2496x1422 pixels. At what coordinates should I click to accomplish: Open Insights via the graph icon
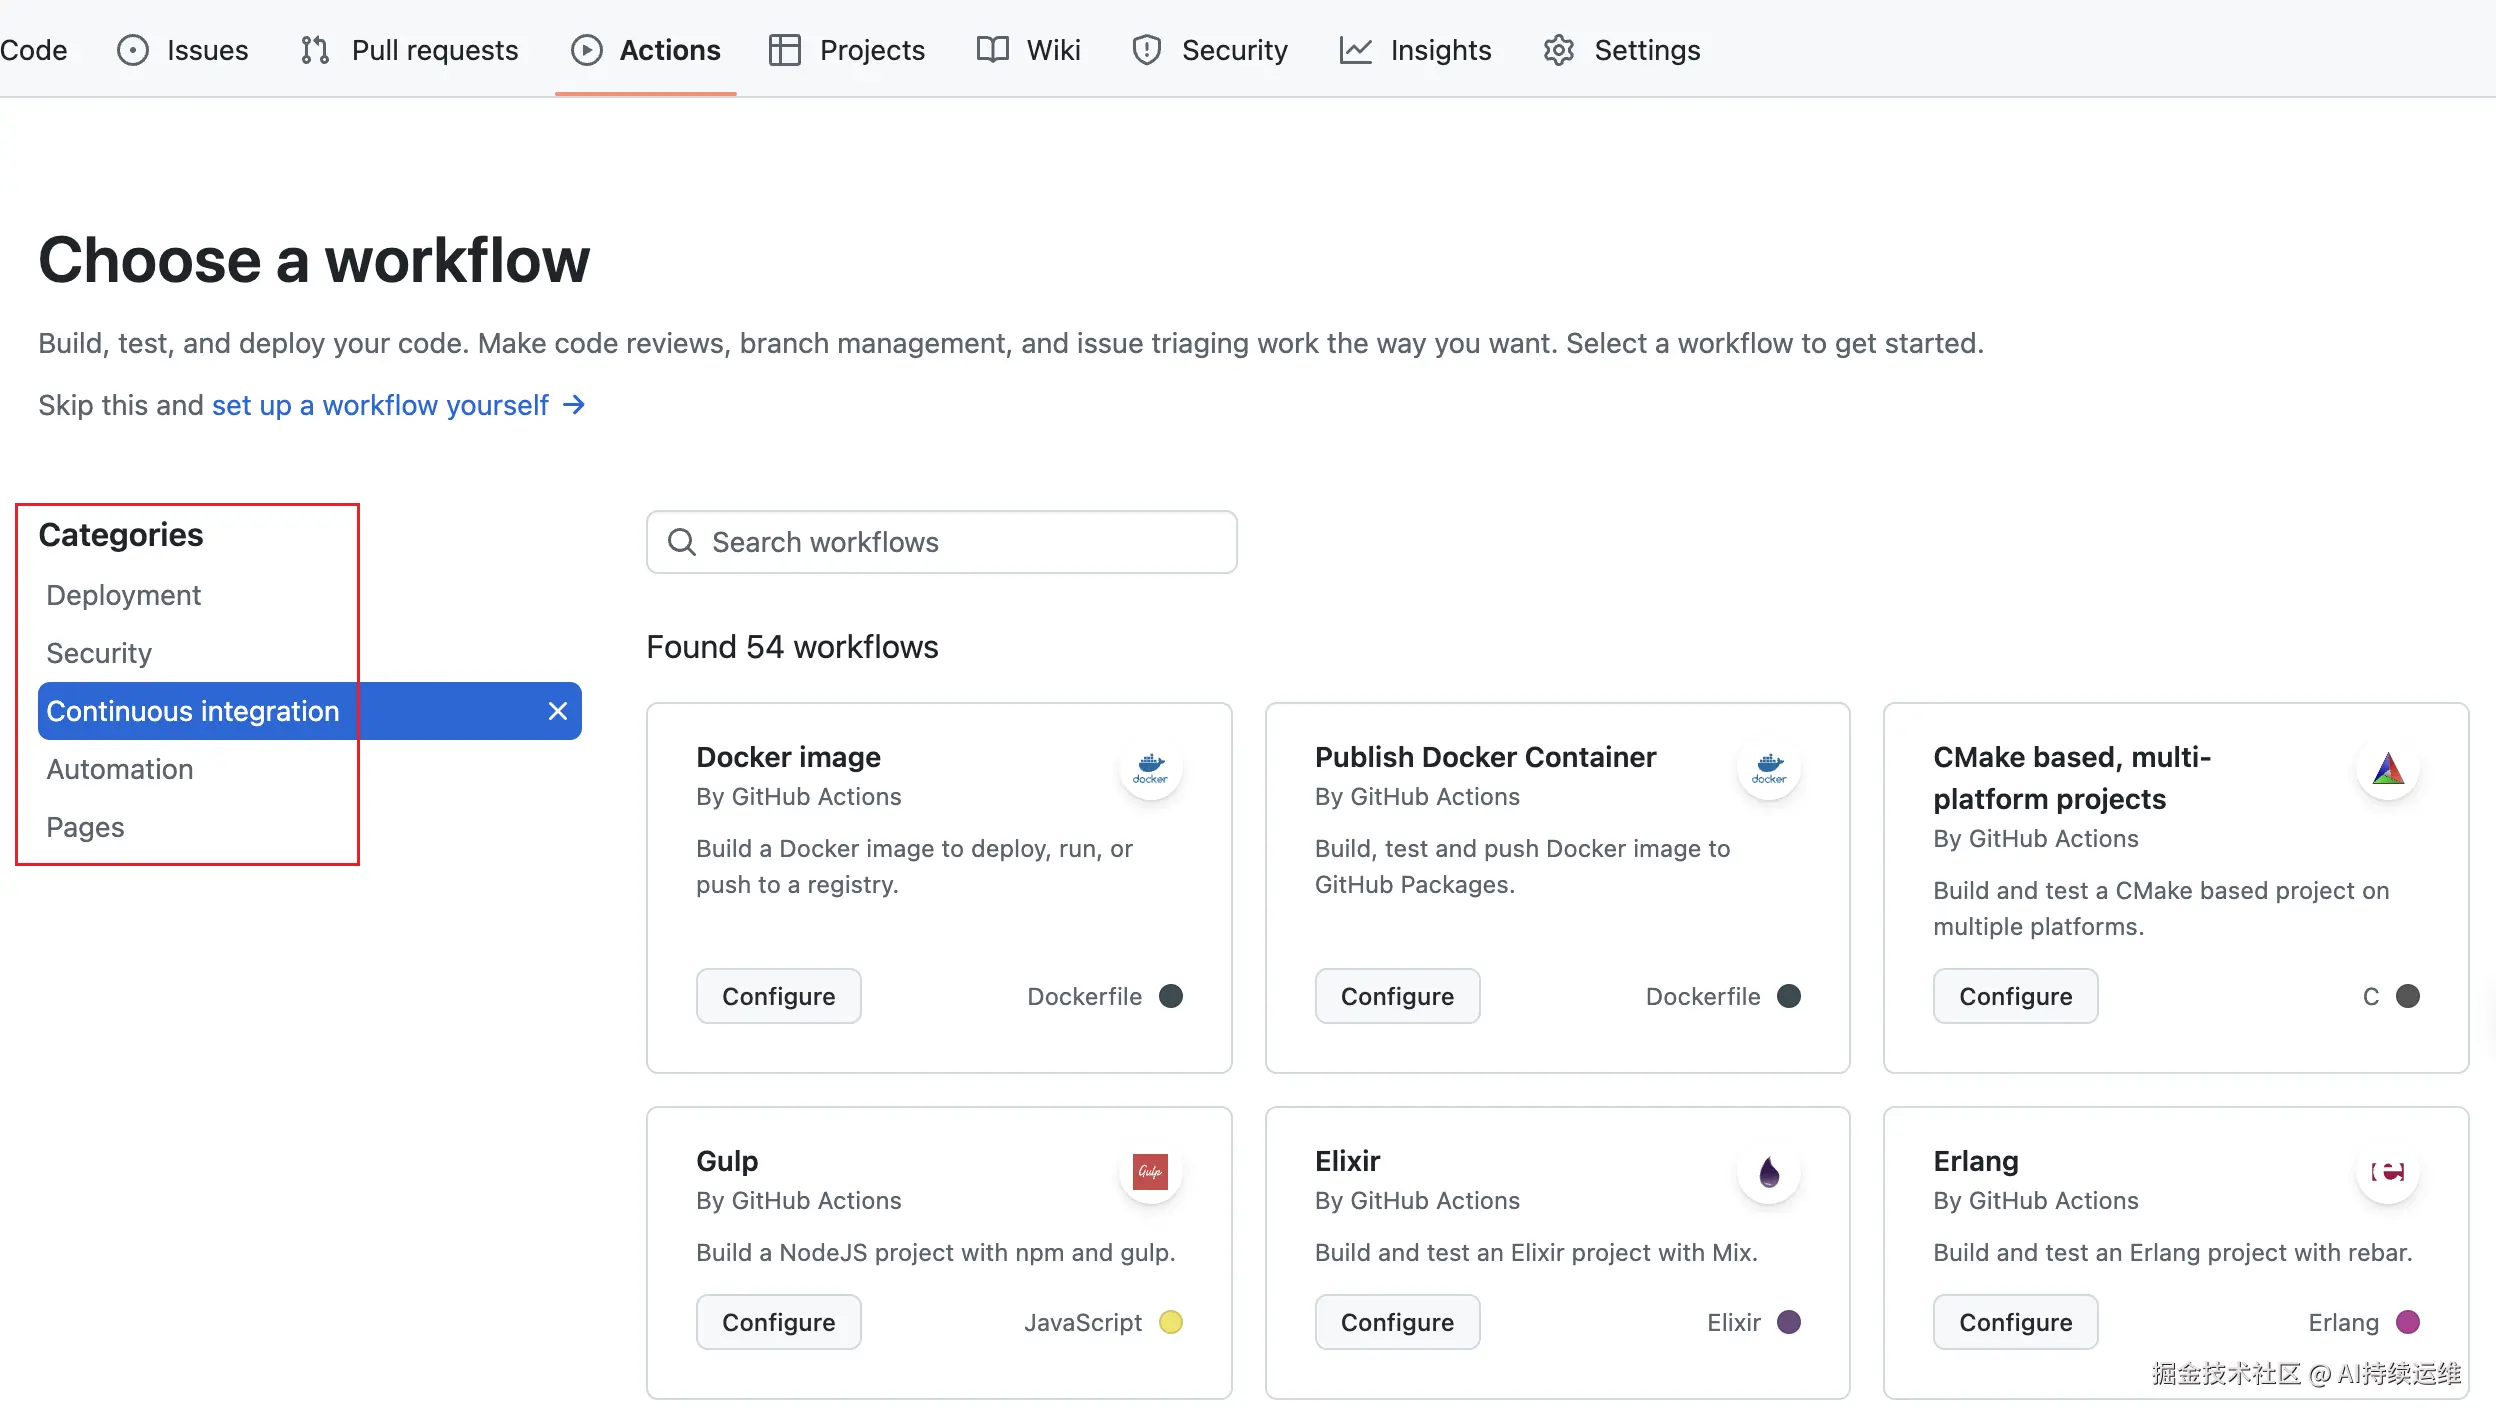(x=1355, y=49)
